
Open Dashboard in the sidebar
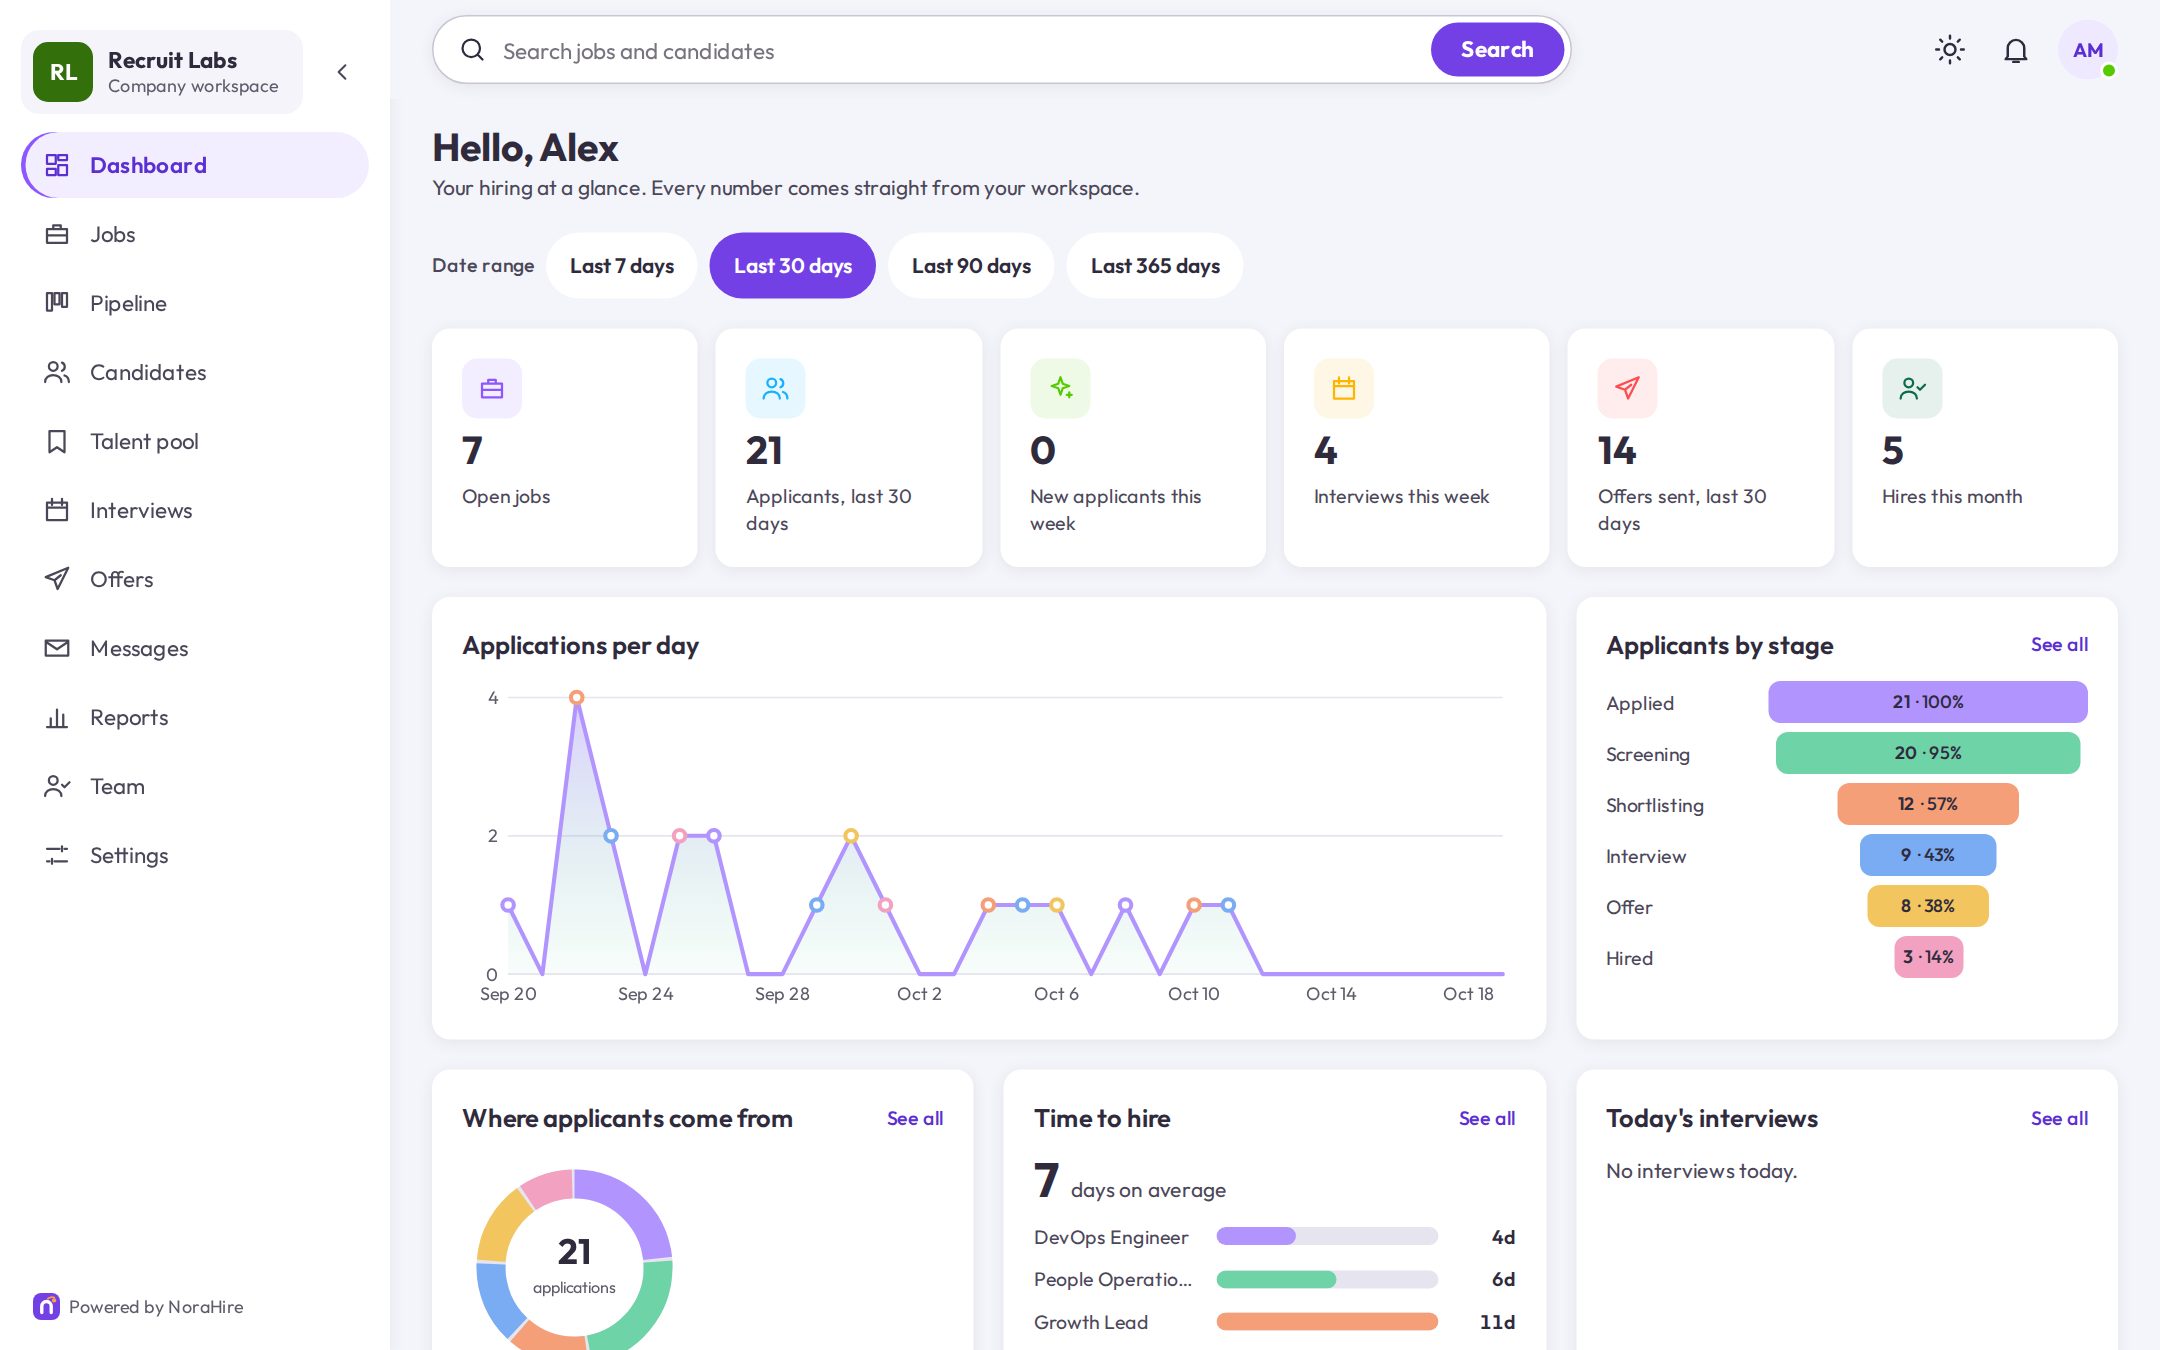point(195,165)
